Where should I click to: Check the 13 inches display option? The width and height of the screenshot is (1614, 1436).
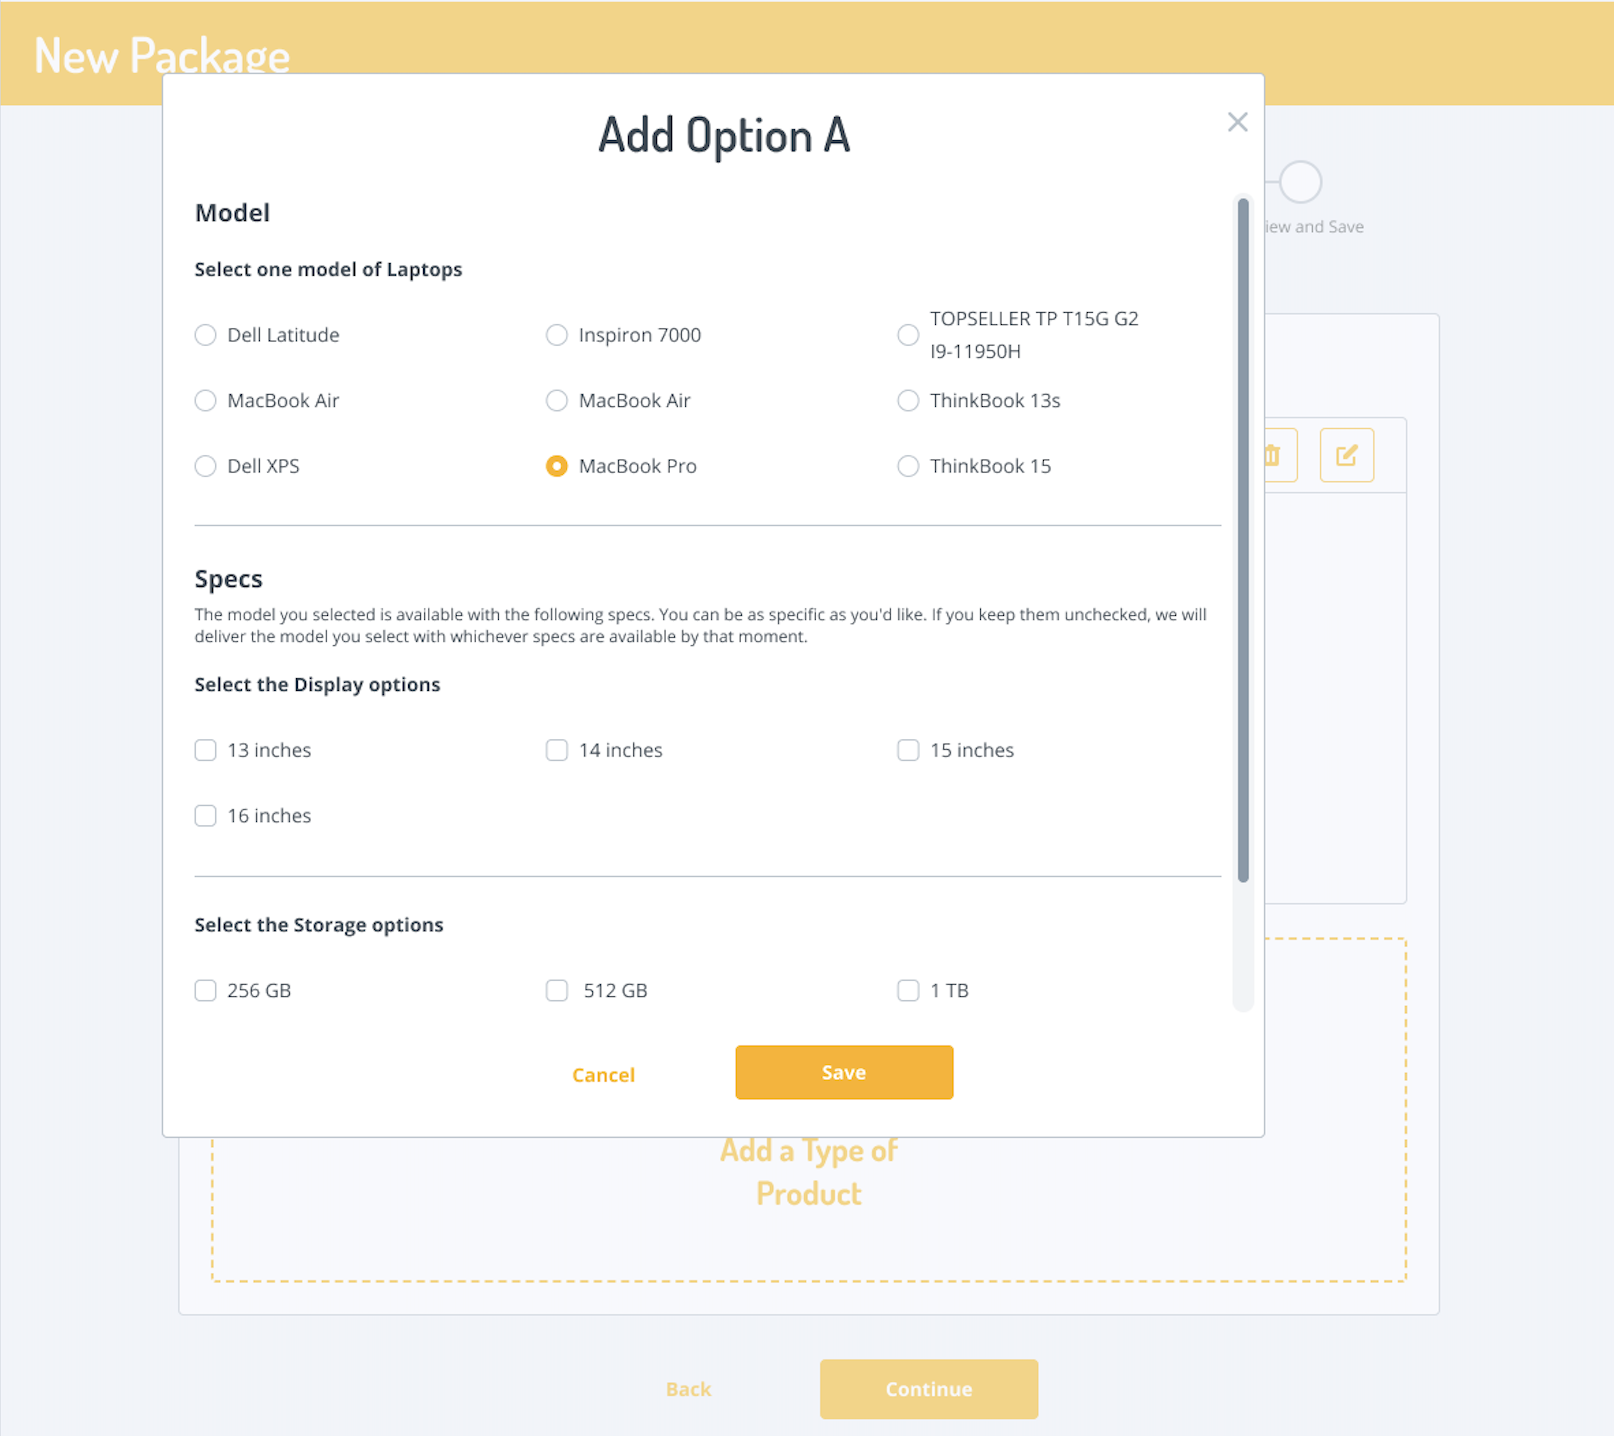coord(206,750)
